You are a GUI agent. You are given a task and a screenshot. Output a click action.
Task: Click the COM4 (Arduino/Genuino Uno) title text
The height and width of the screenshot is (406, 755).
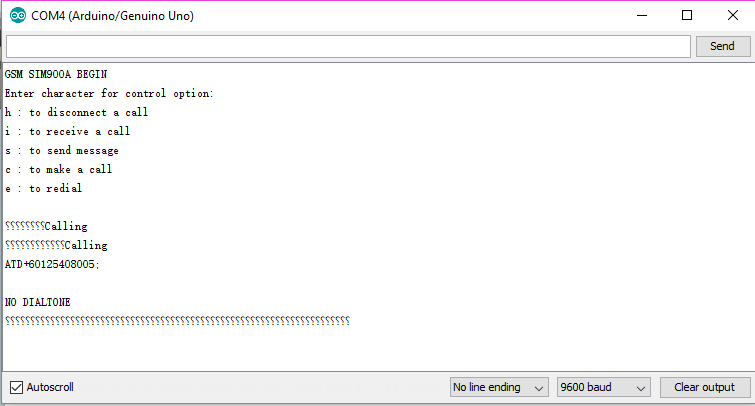112,16
